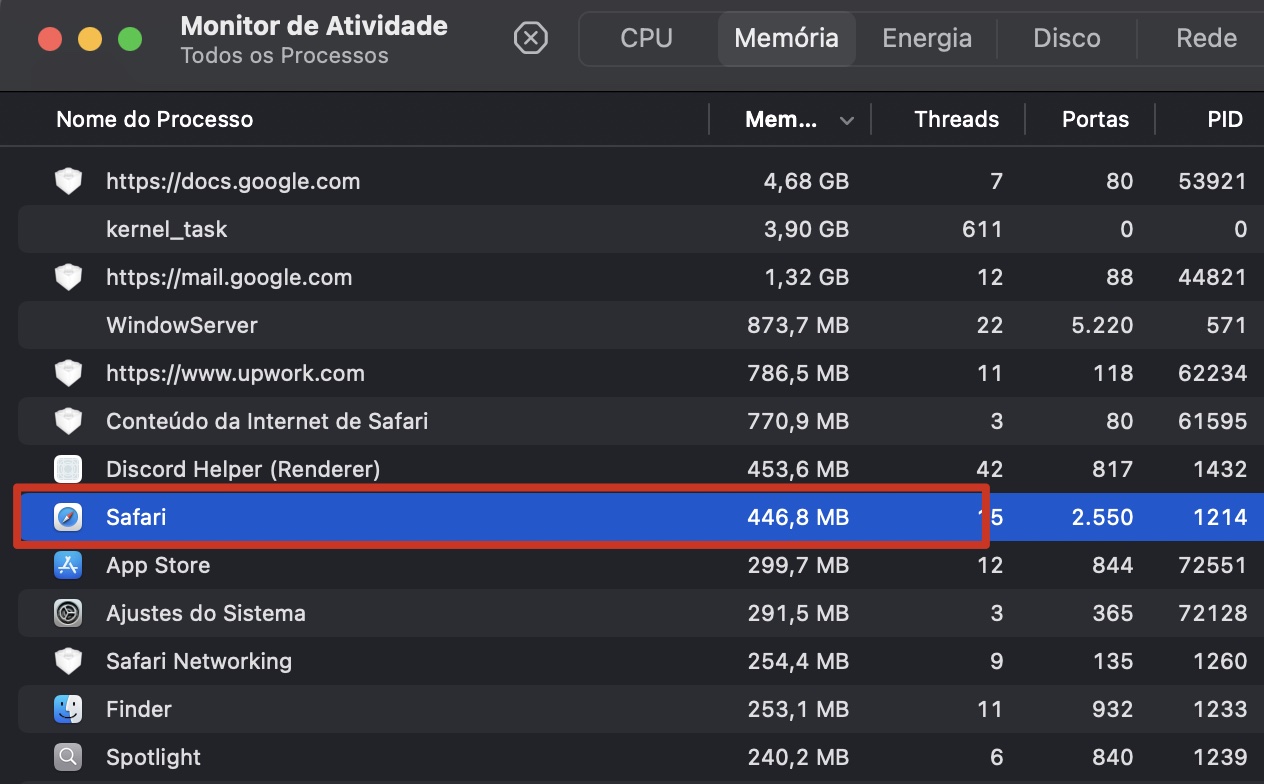Click the Safari compass icon in its row
The height and width of the screenshot is (784, 1264).
tap(67, 517)
